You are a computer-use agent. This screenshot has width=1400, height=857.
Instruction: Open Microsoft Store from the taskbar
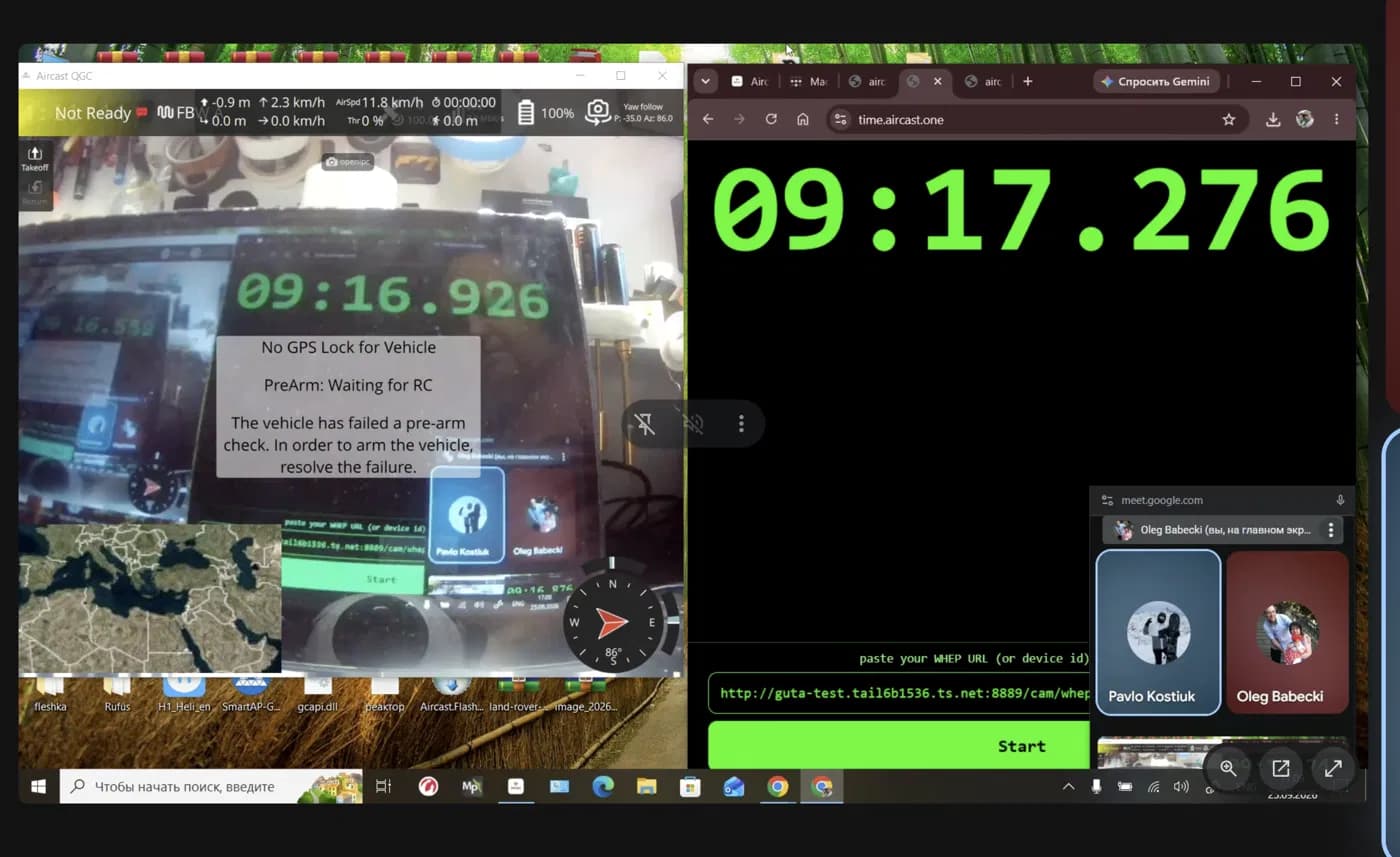(x=690, y=787)
